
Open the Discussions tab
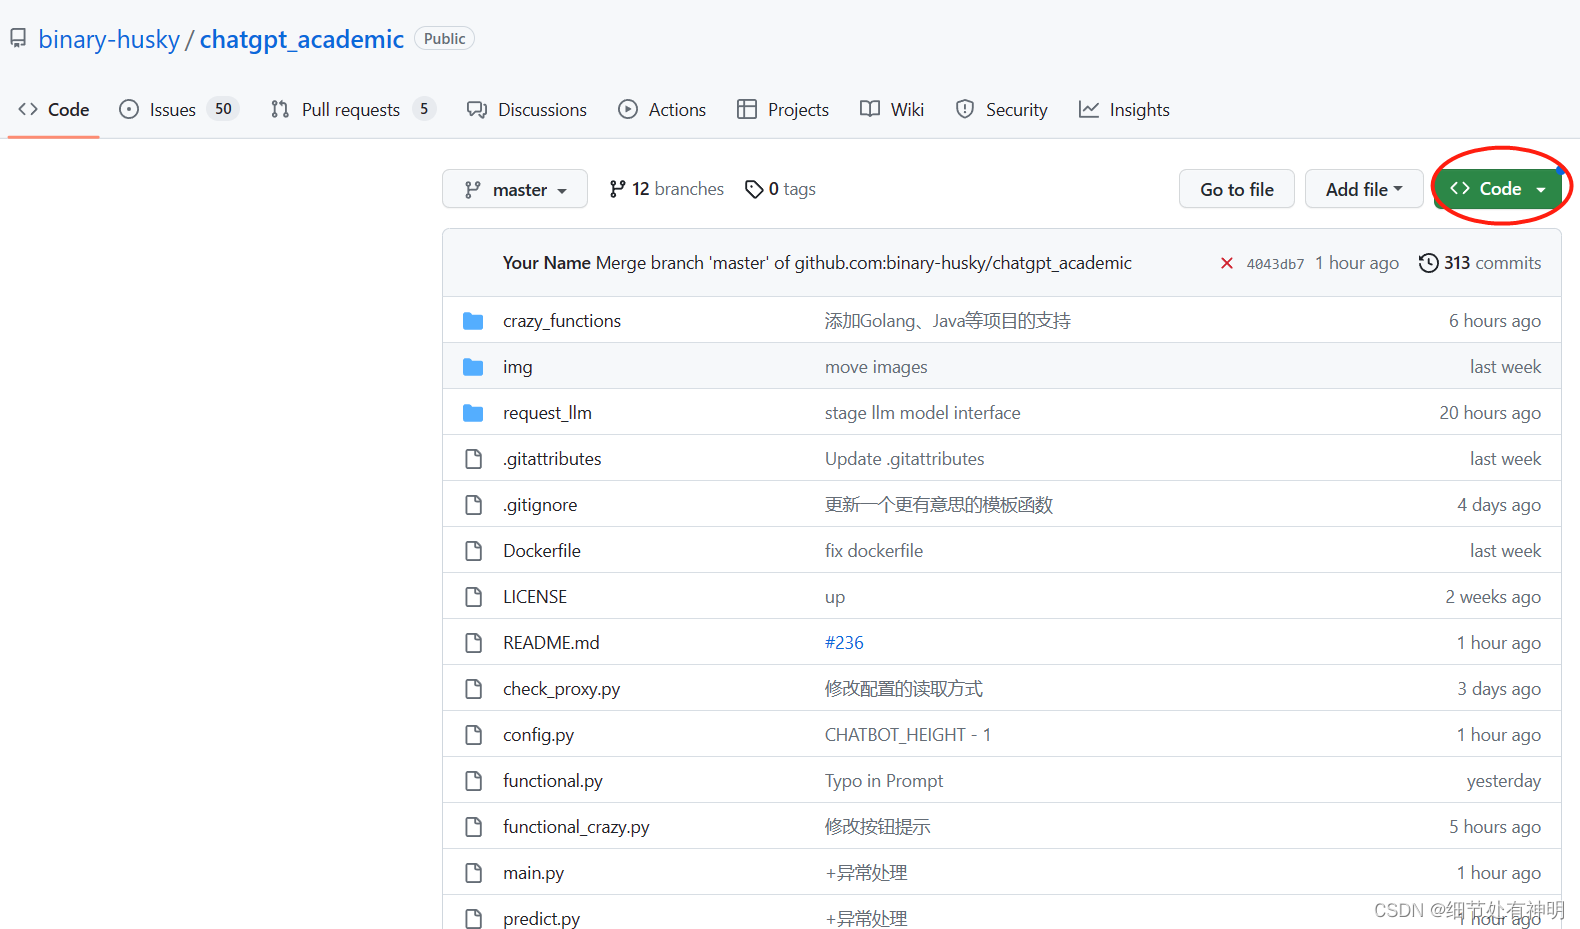[x=527, y=109]
